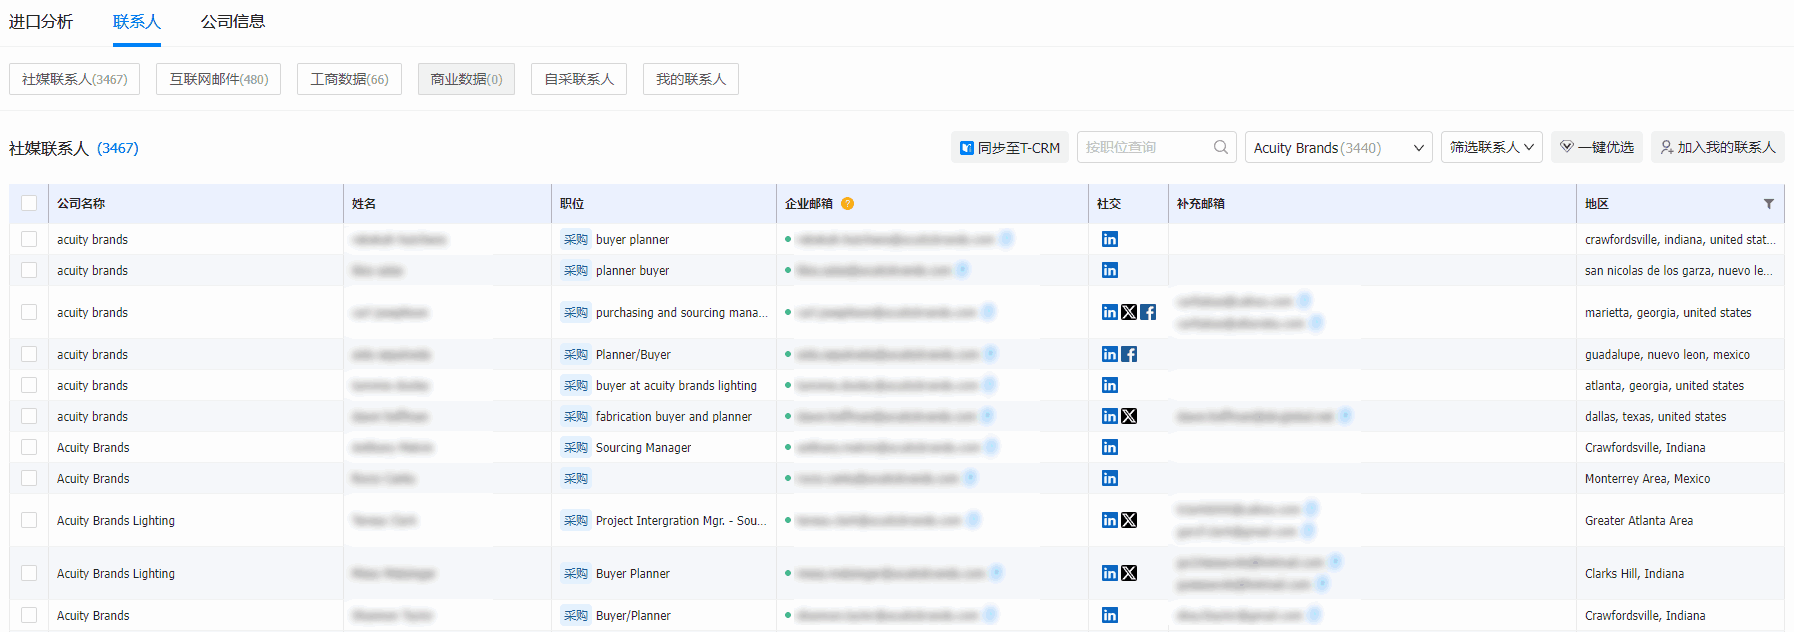Click the 加入我的联系人 button
The width and height of the screenshot is (1794, 632).
[x=1717, y=147]
